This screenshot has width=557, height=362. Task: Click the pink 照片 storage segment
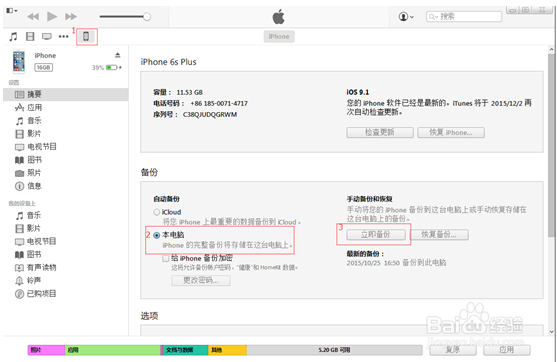click(x=46, y=350)
